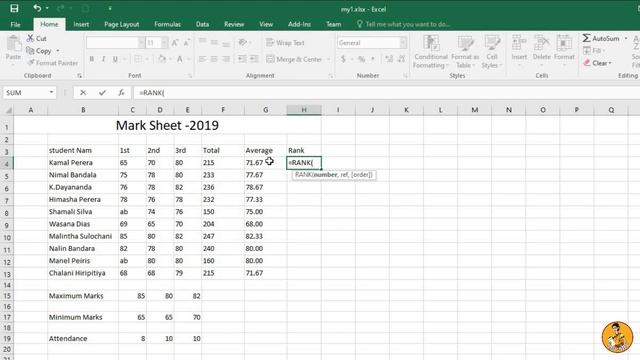Click the Orientation icon
This screenshot has height=360, width=640.
click(242, 42)
